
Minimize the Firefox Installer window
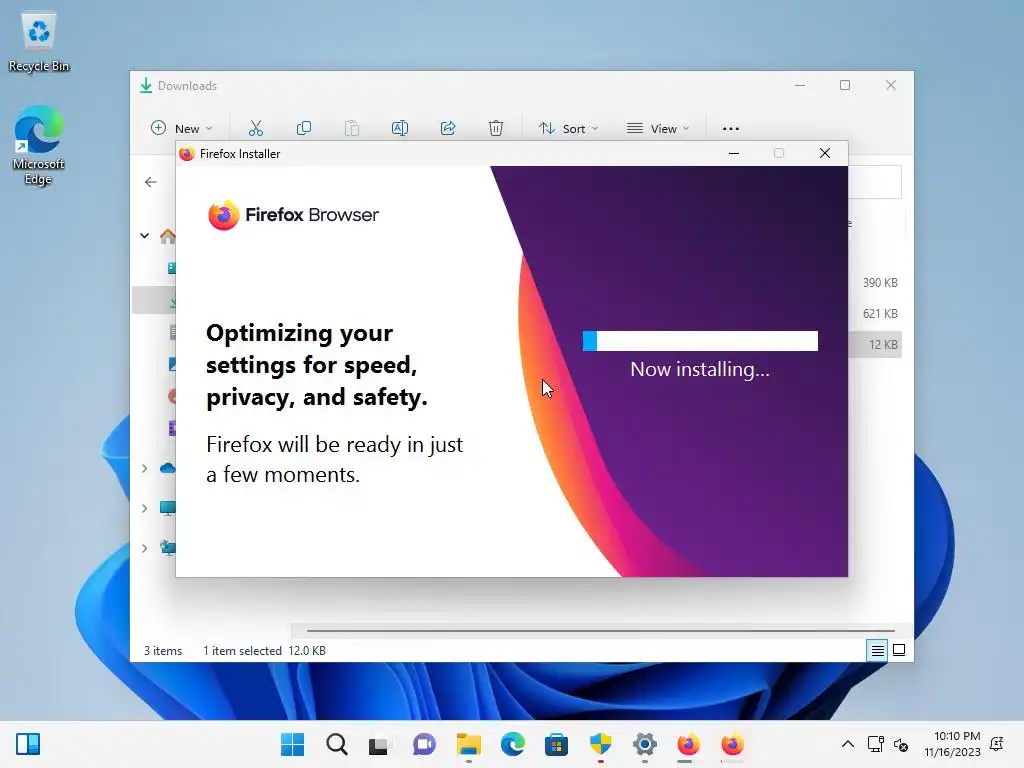[x=734, y=153]
